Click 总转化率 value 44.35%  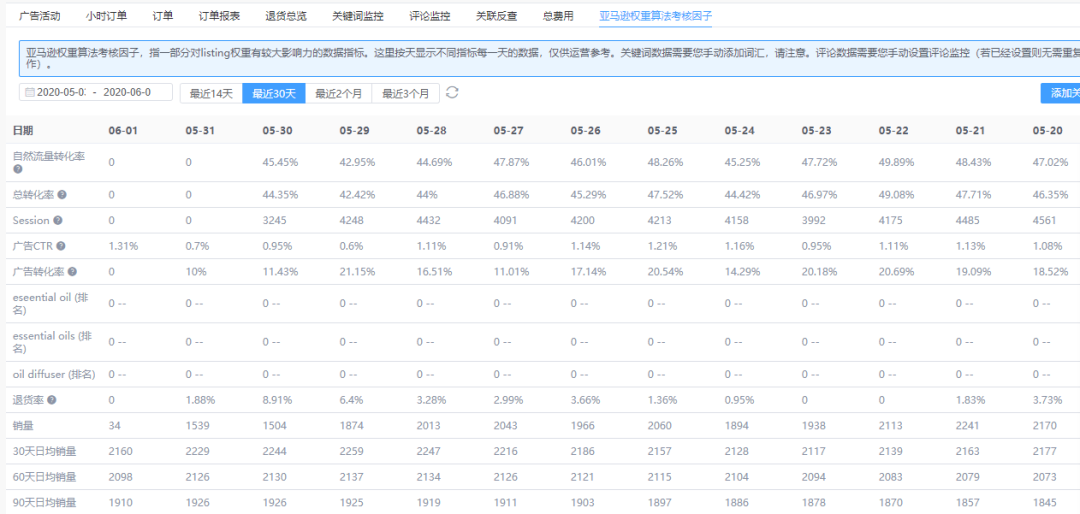coord(280,195)
